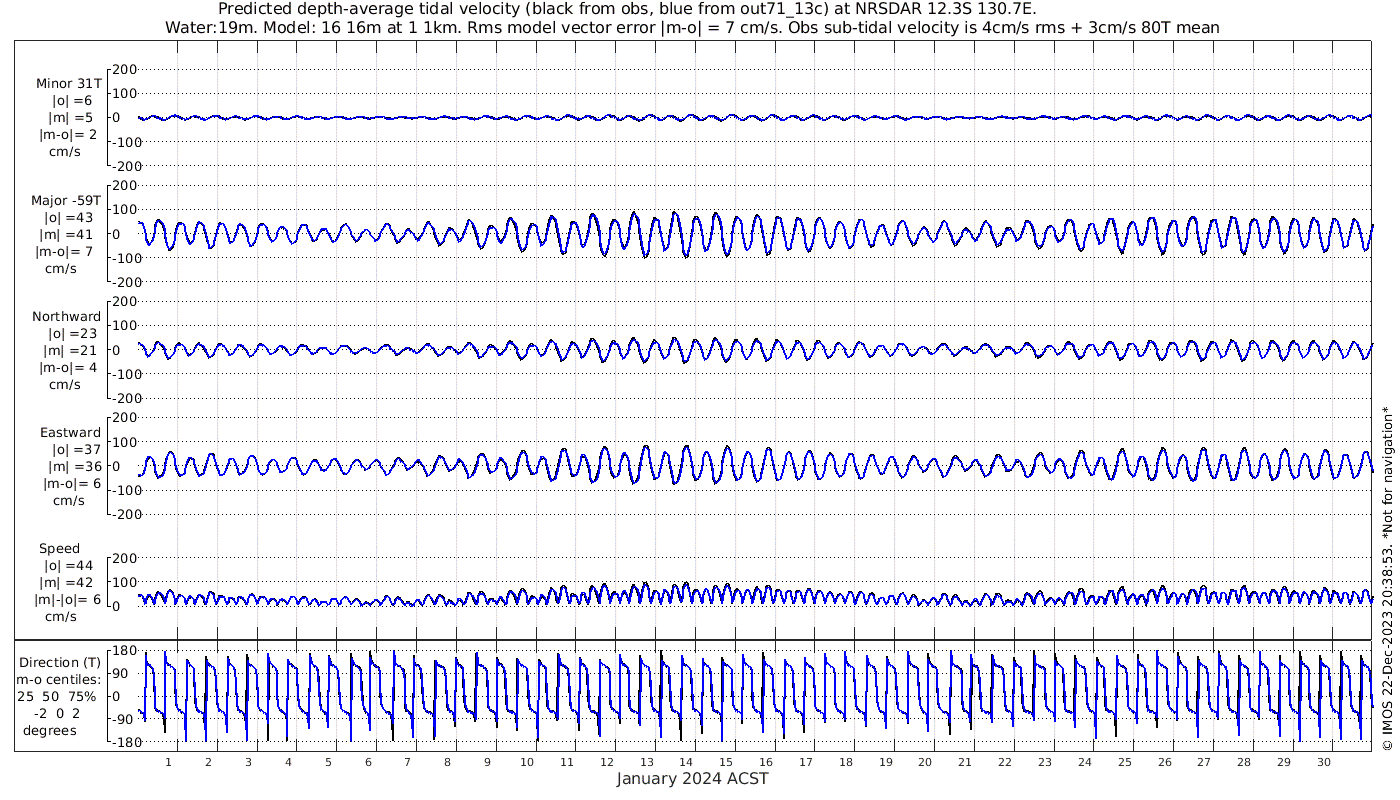Click "|m-o|= 7" in the Major -59T label

(64, 251)
